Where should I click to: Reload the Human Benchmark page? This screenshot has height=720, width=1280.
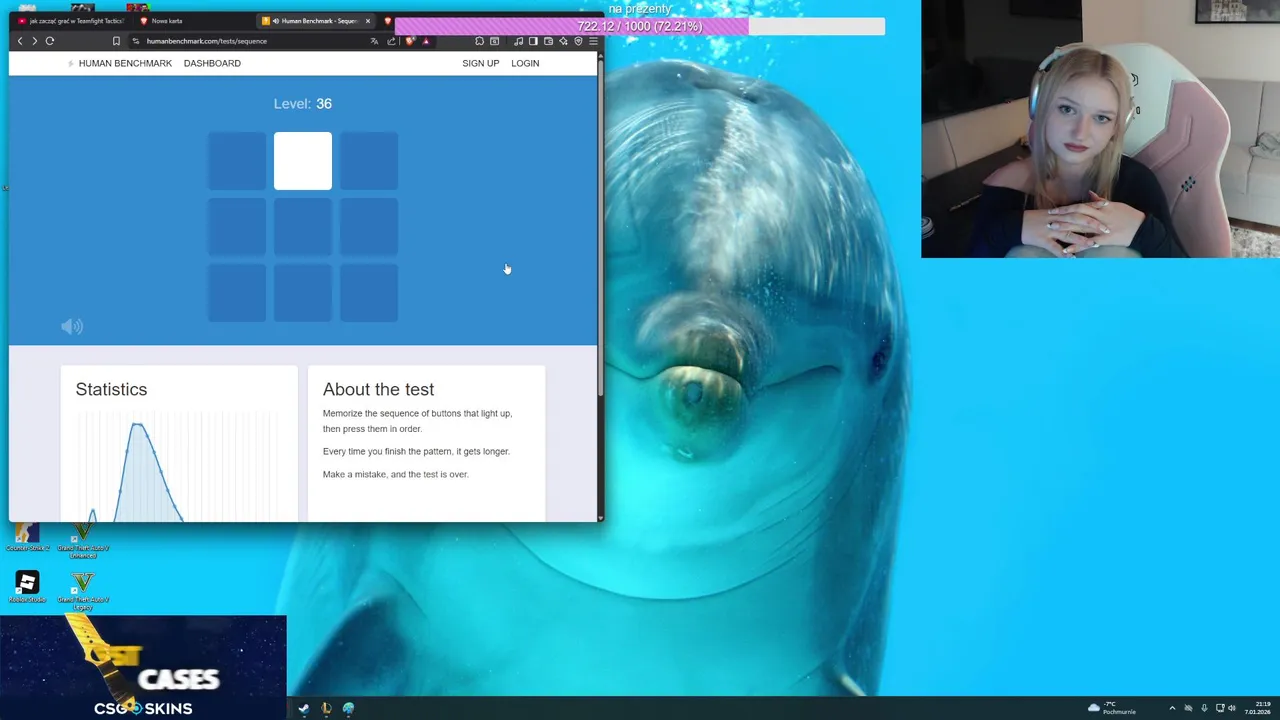(49, 41)
